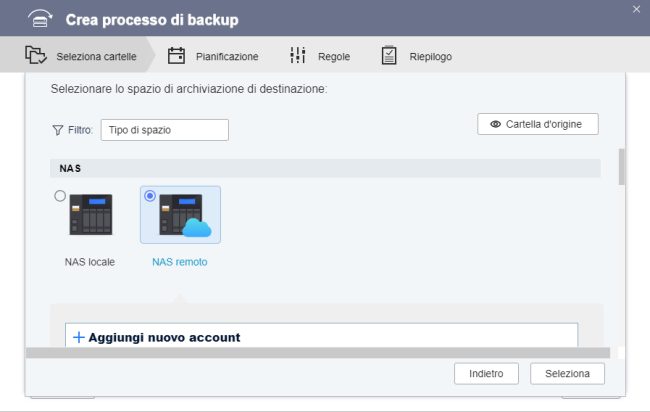Go to the Riepilogo step
Screen dimensions: 650x412
click(416, 56)
